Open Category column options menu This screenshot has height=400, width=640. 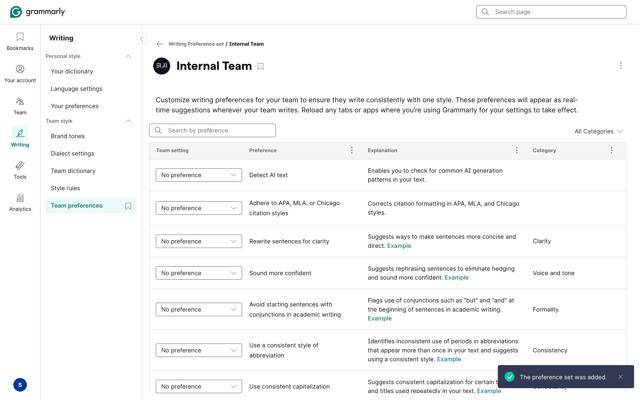pyautogui.click(x=611, y=150)
